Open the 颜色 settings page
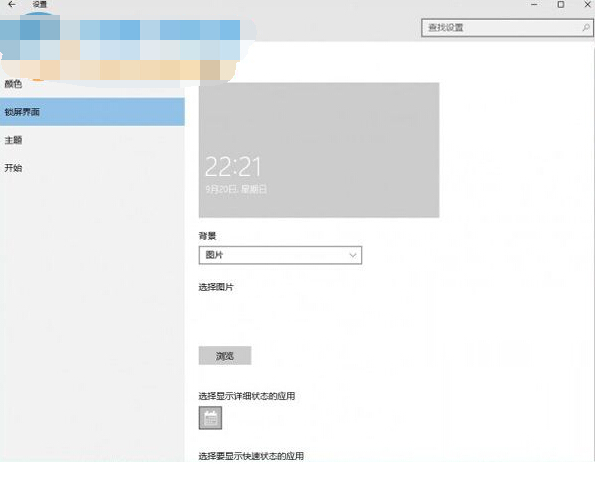The height and width of the screenshot is (480, 595). tap(13, 84)
